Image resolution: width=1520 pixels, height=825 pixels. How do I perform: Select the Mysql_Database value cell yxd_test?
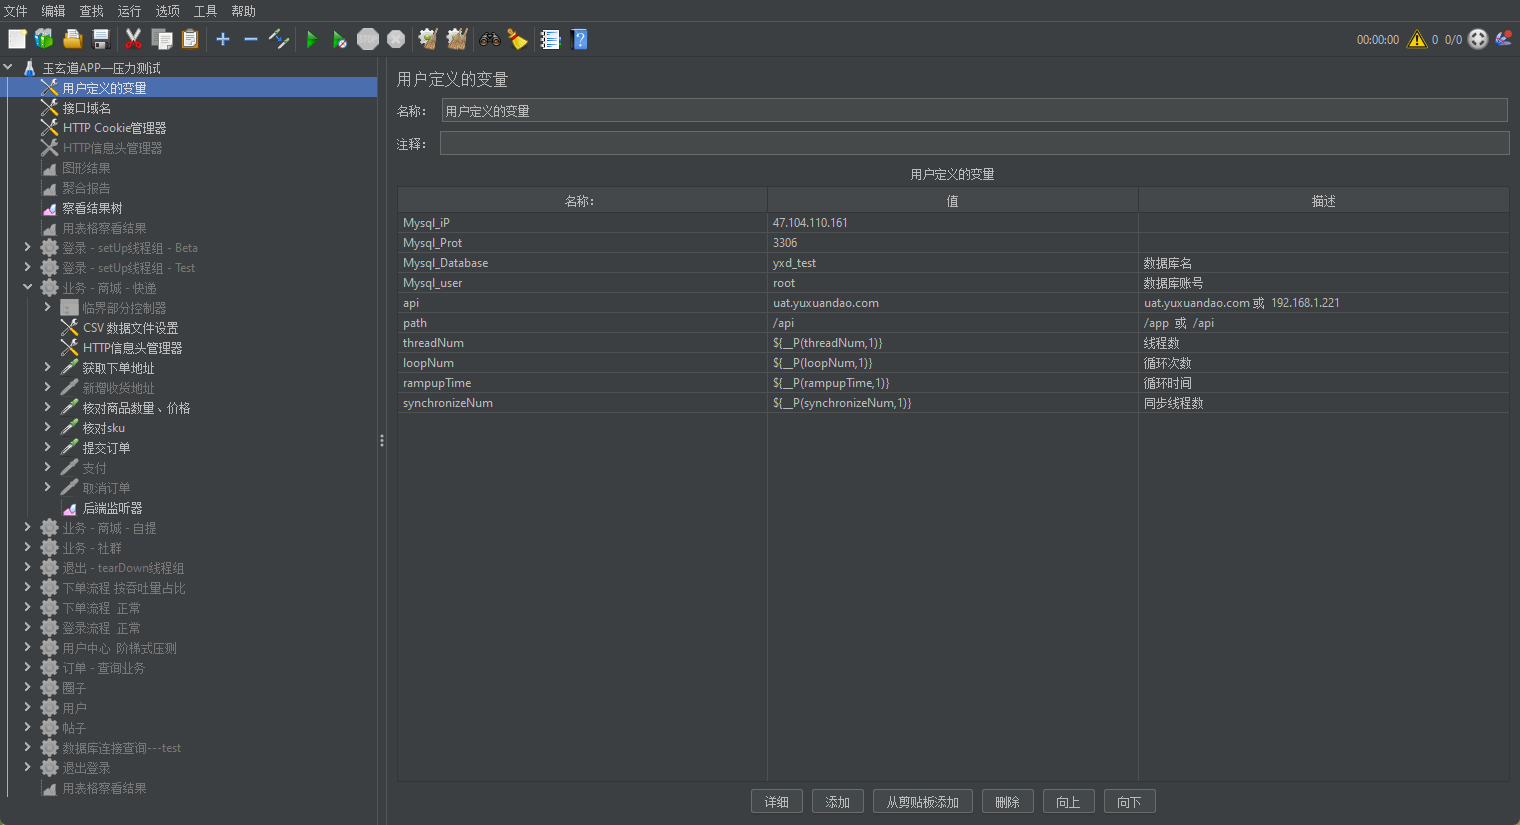coord(951,263)
